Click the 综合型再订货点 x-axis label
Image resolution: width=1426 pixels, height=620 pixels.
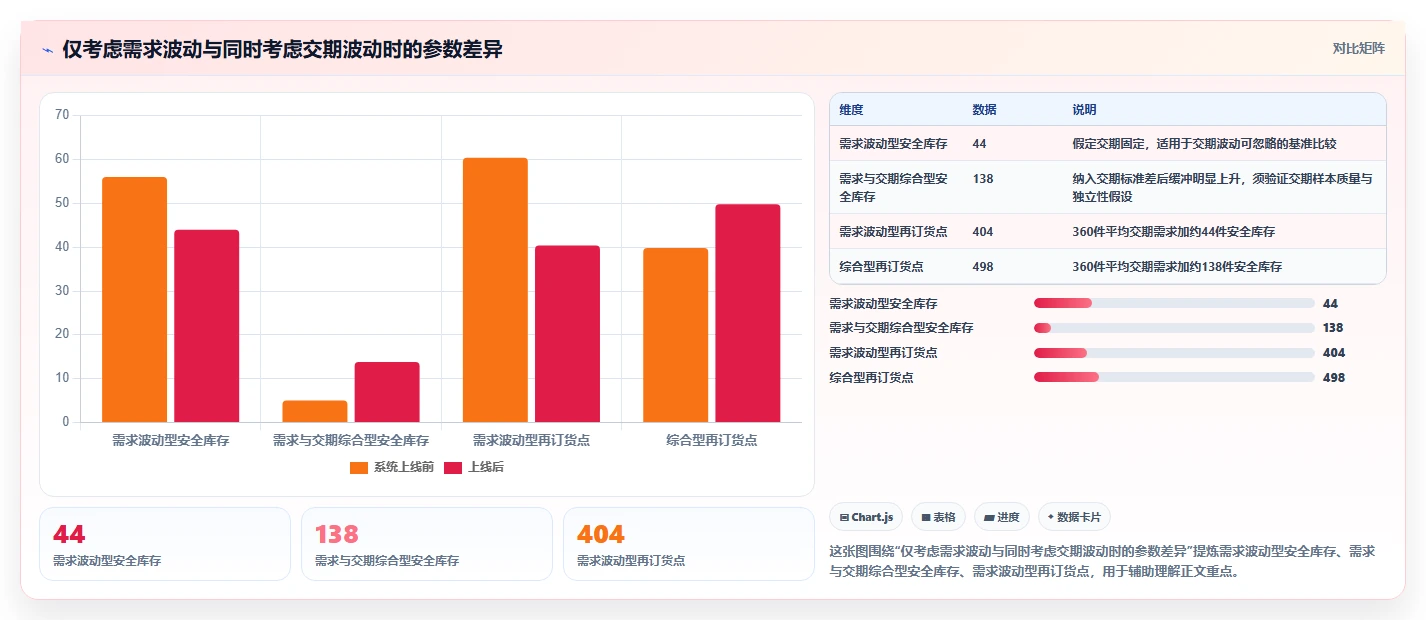(712, 440)
